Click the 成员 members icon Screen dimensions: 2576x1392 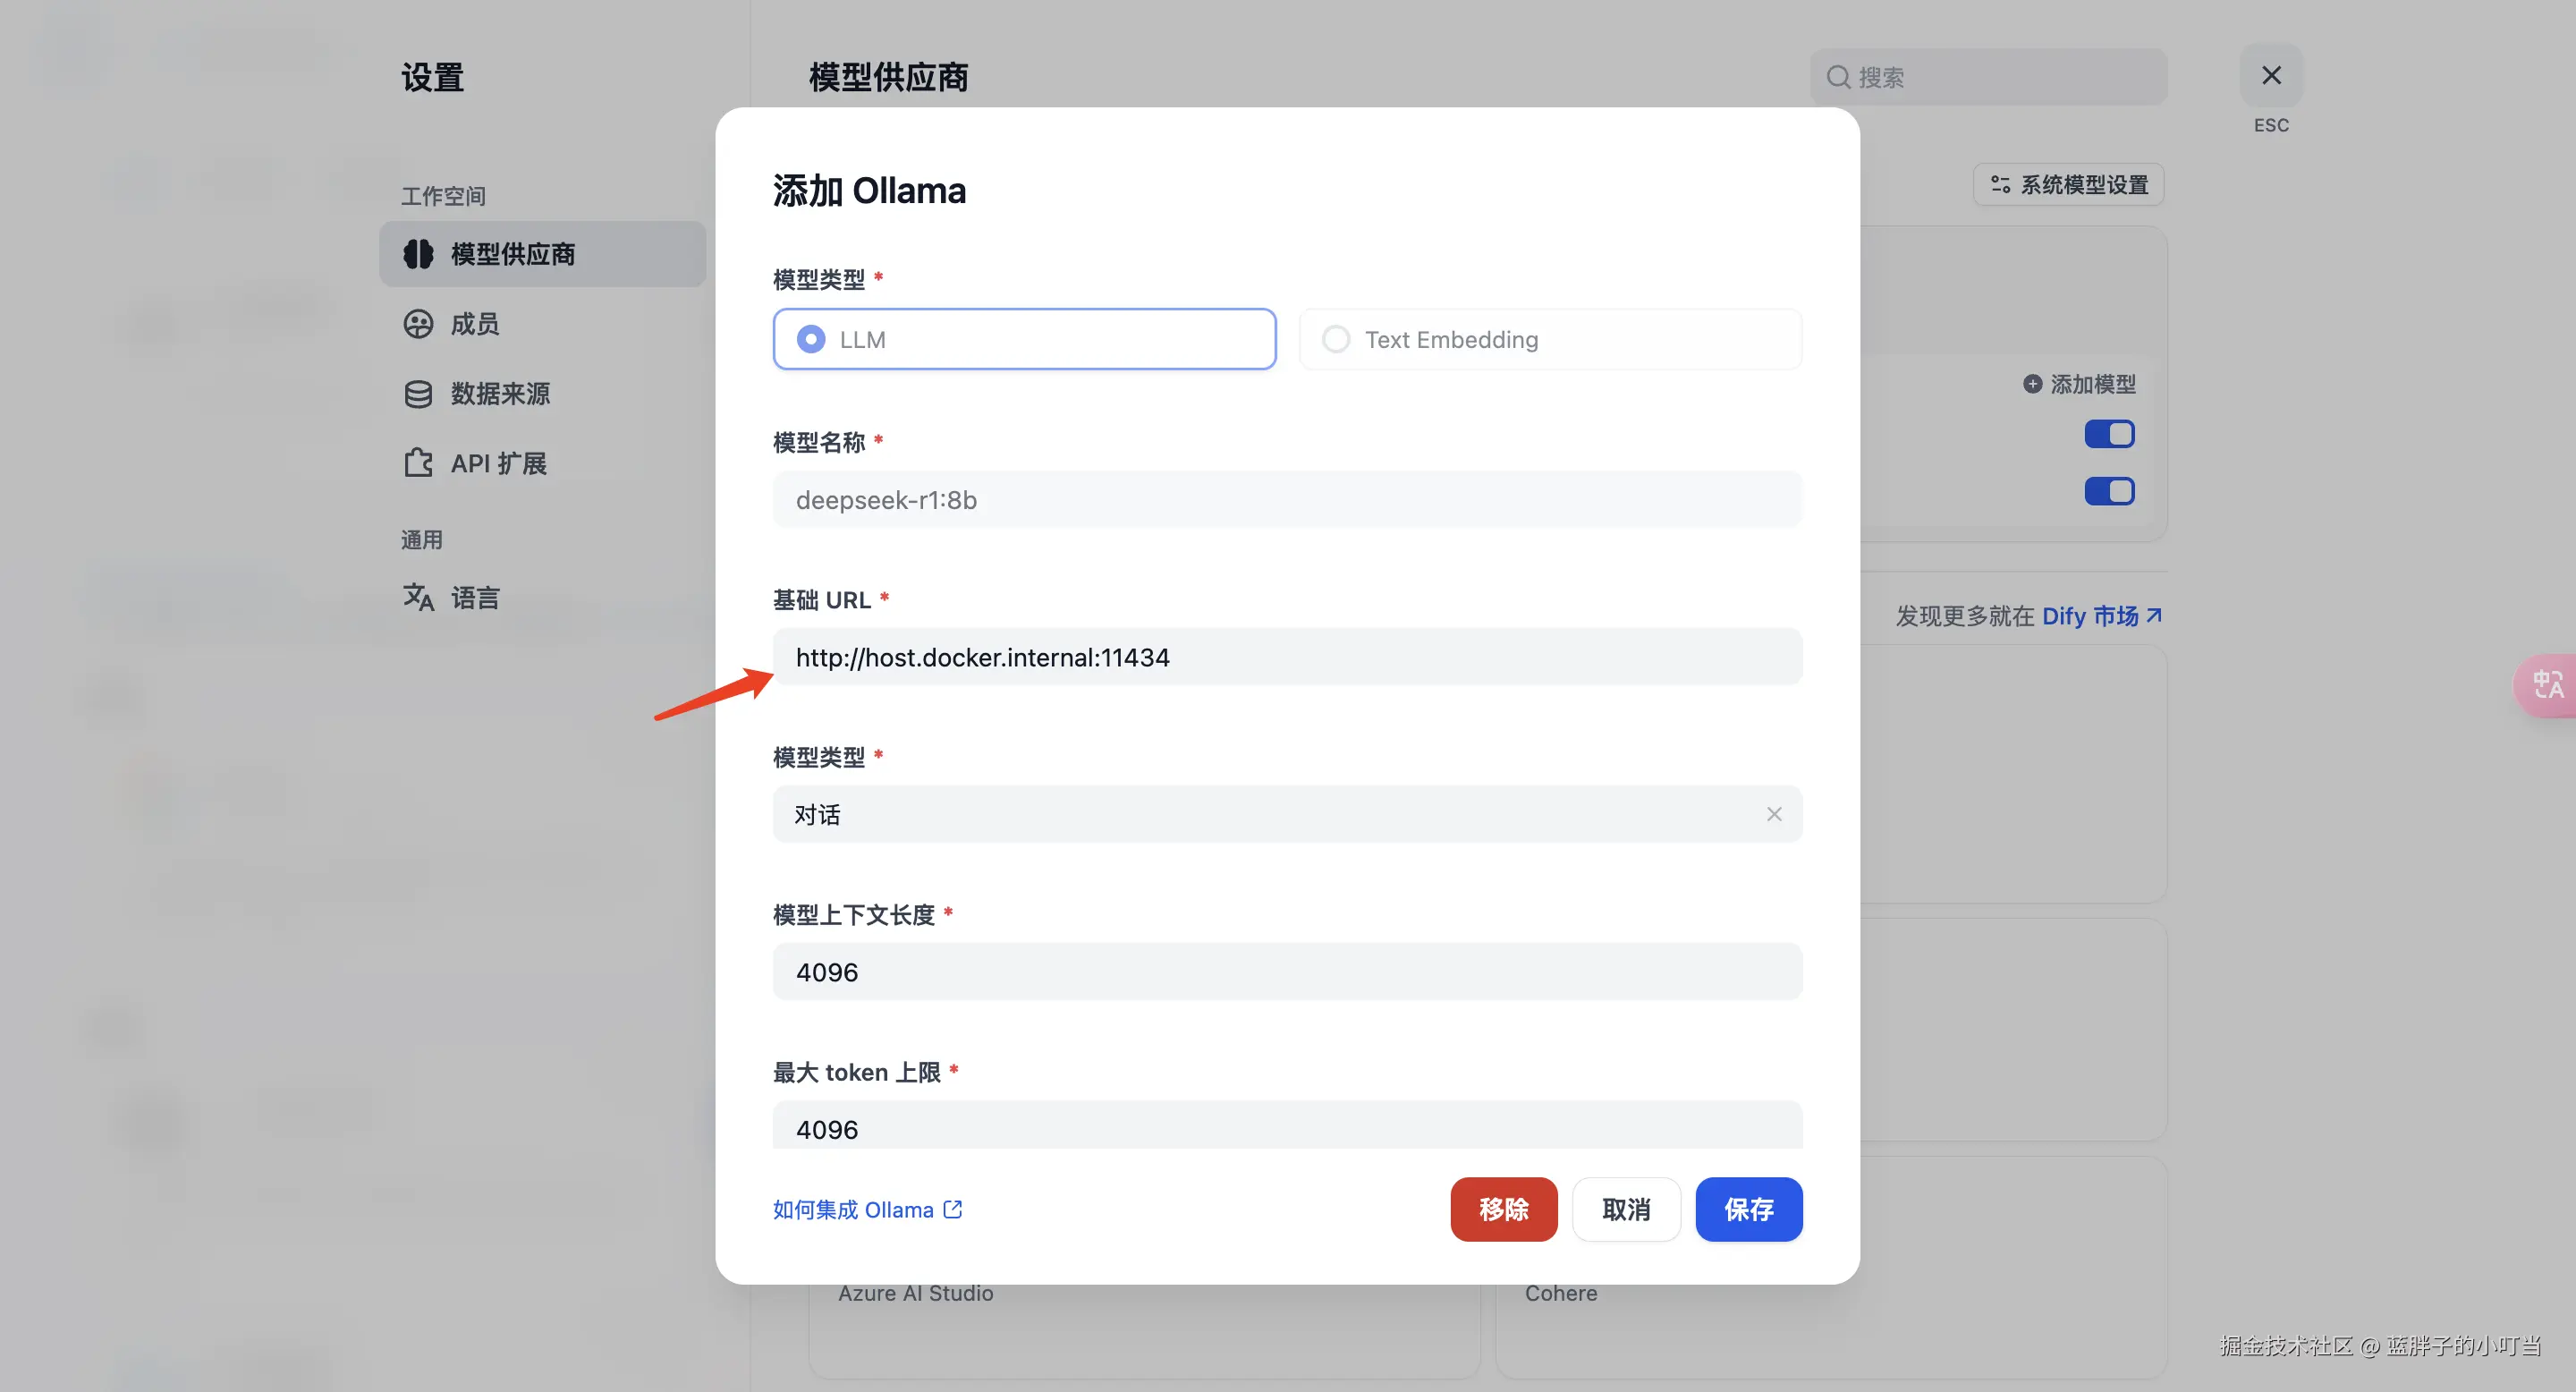tap(418, 324)
